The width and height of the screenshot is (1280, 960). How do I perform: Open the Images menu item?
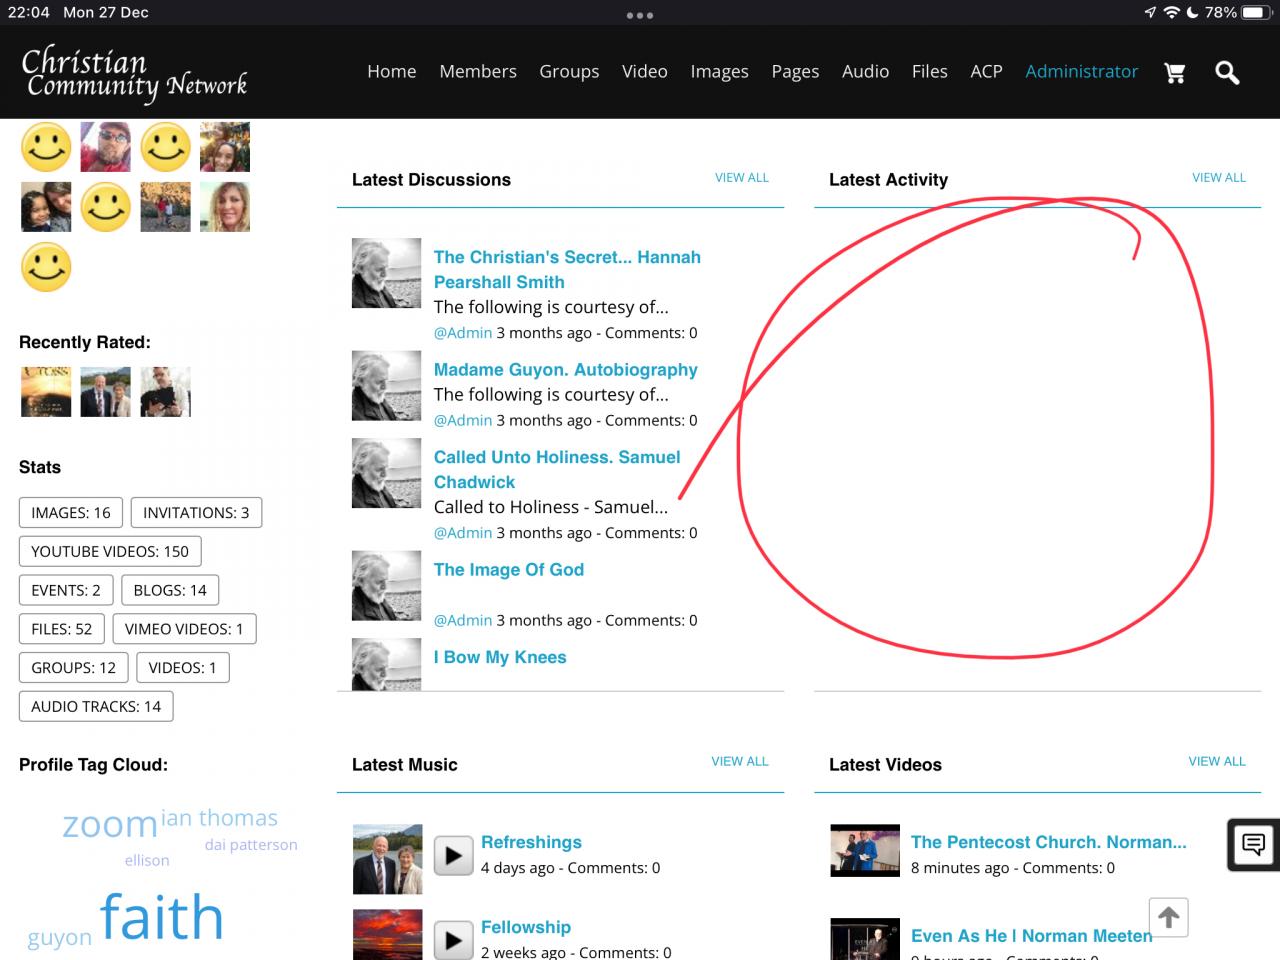click(720, 71)
